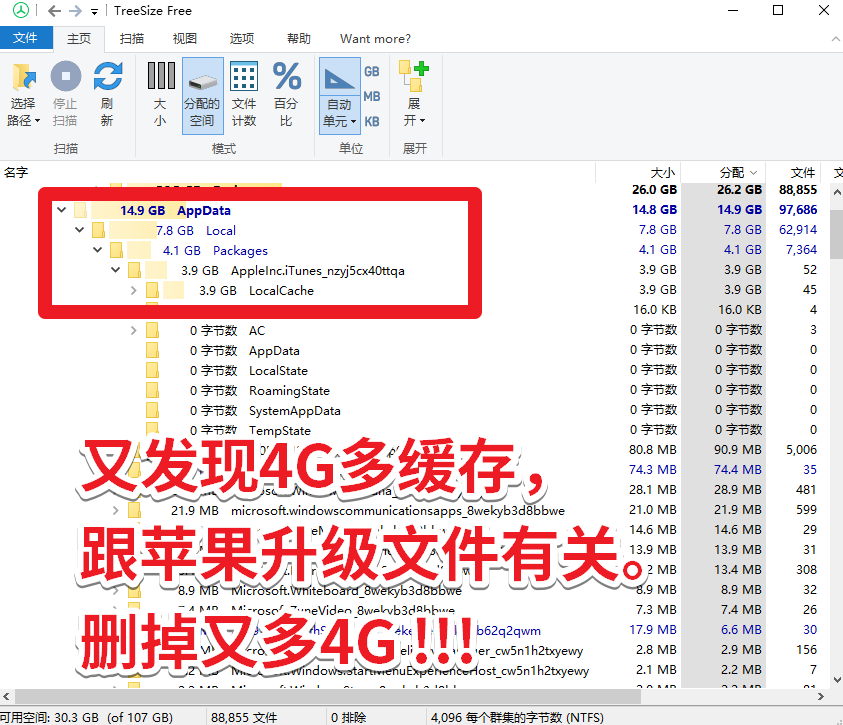Select the RoamingState folder
The image size is (843, 725).
pos(289,390)
